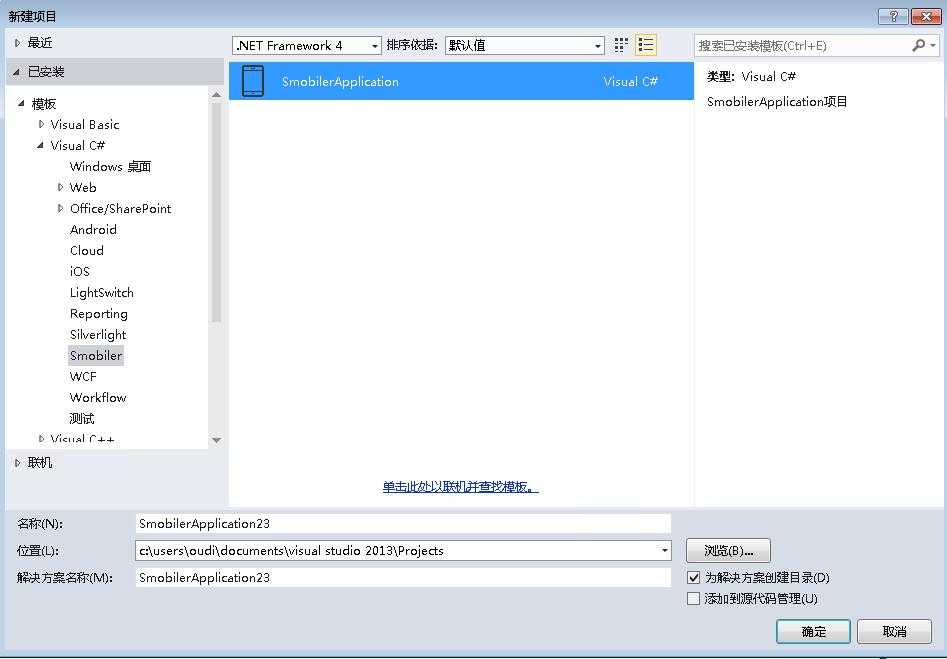The width and height of the screenshot is (947, 659).
Task: Open the dialog help question button
Action: 894,16
